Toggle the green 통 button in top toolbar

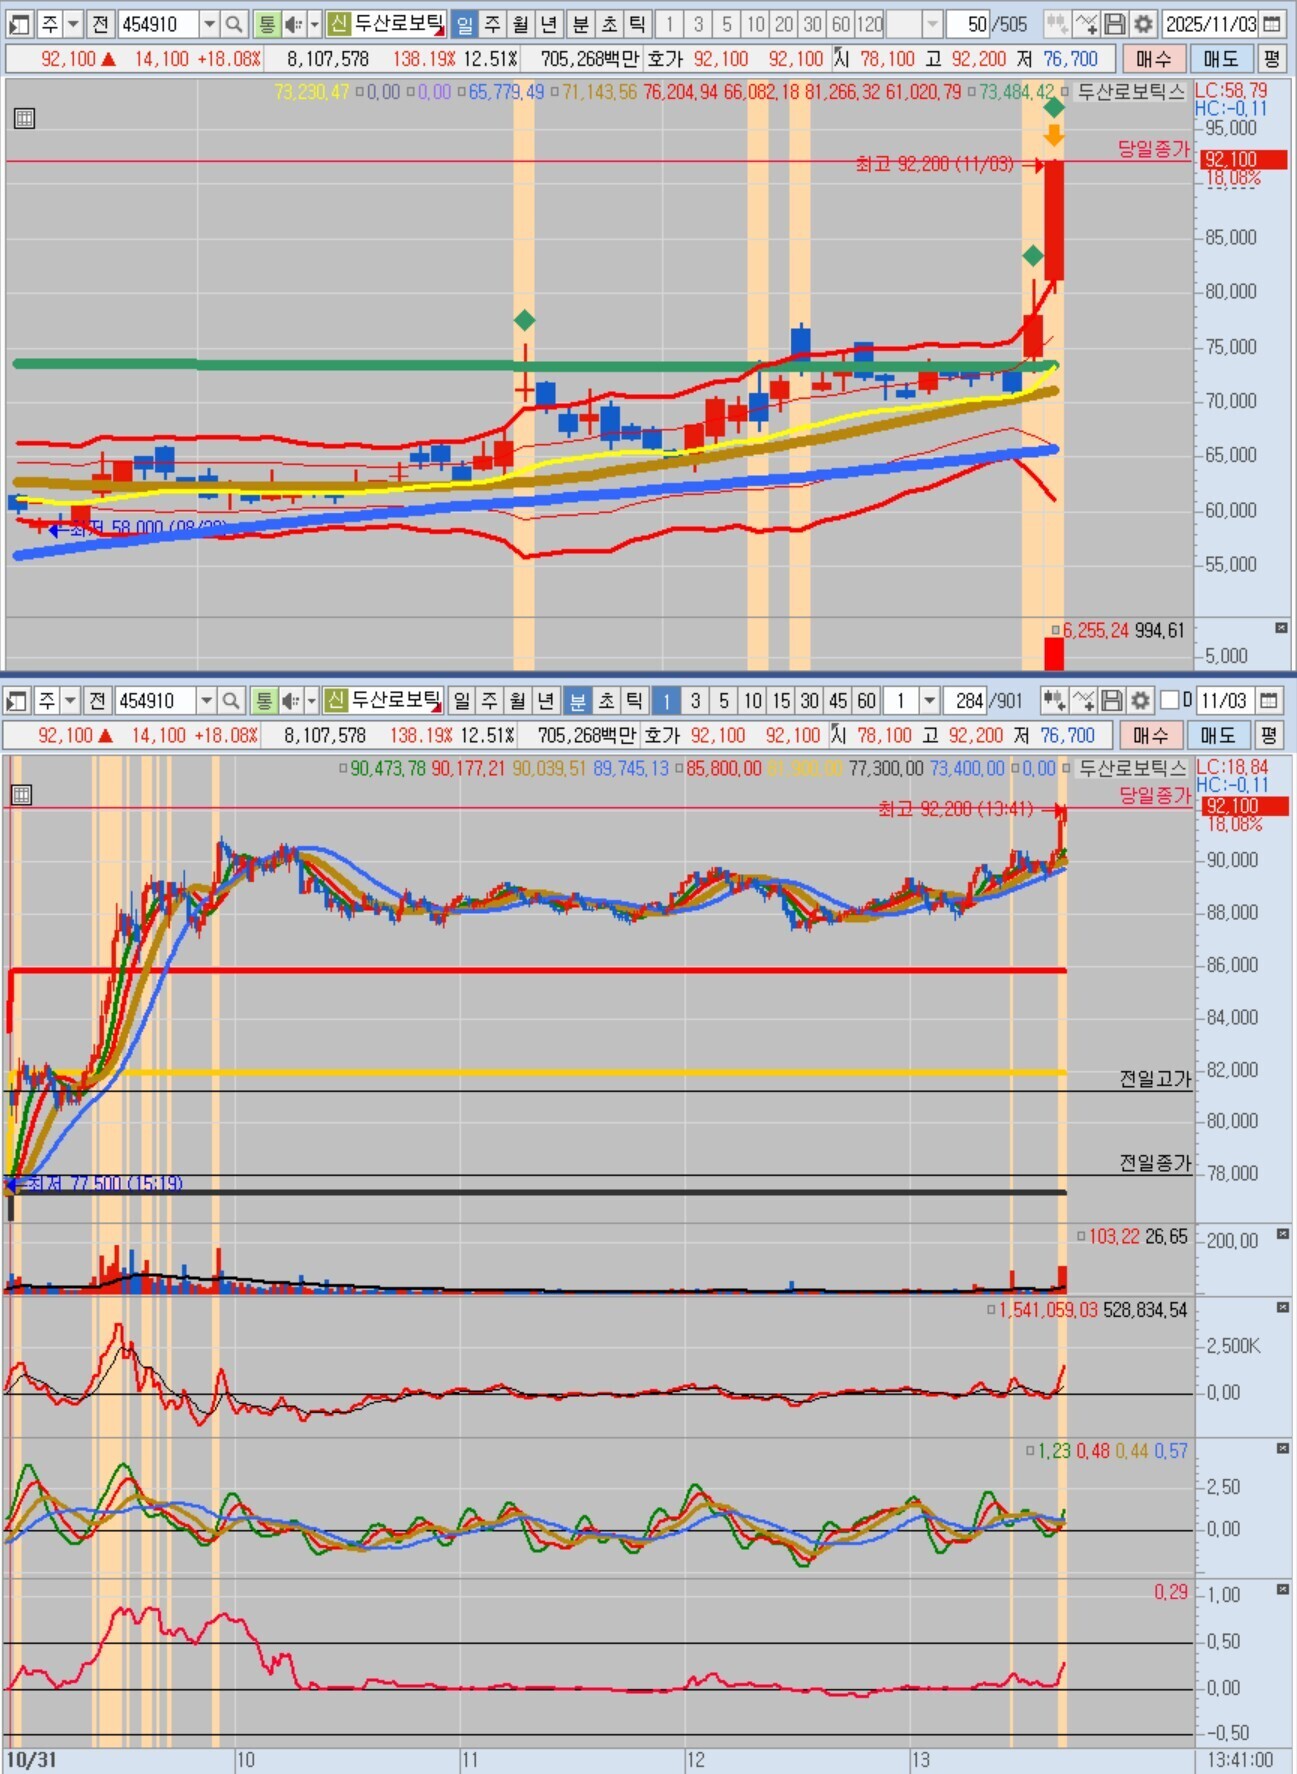click(x=266, y=24)
